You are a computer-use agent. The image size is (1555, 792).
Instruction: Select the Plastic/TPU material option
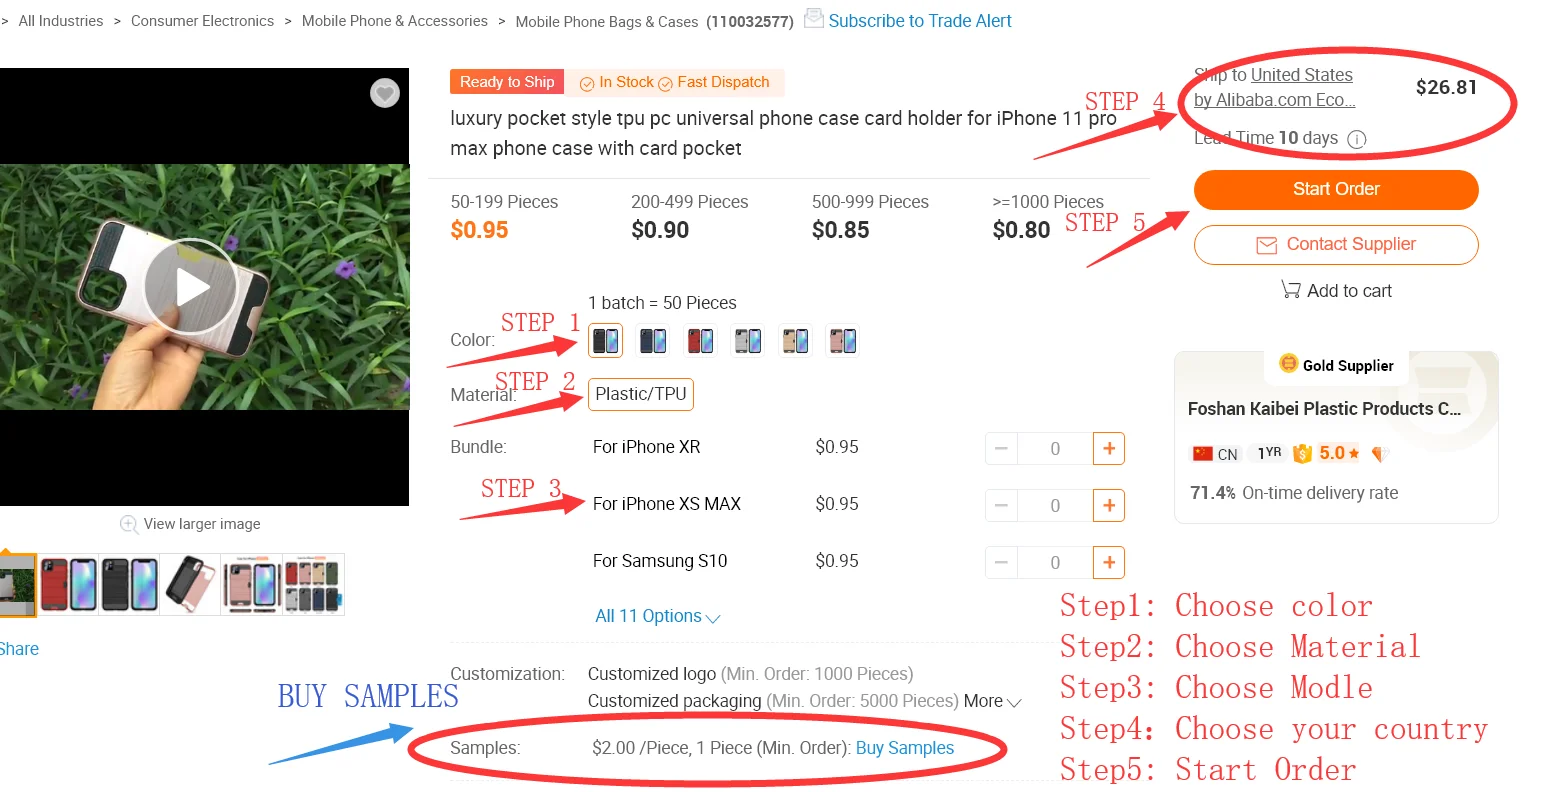click(641, 394)
